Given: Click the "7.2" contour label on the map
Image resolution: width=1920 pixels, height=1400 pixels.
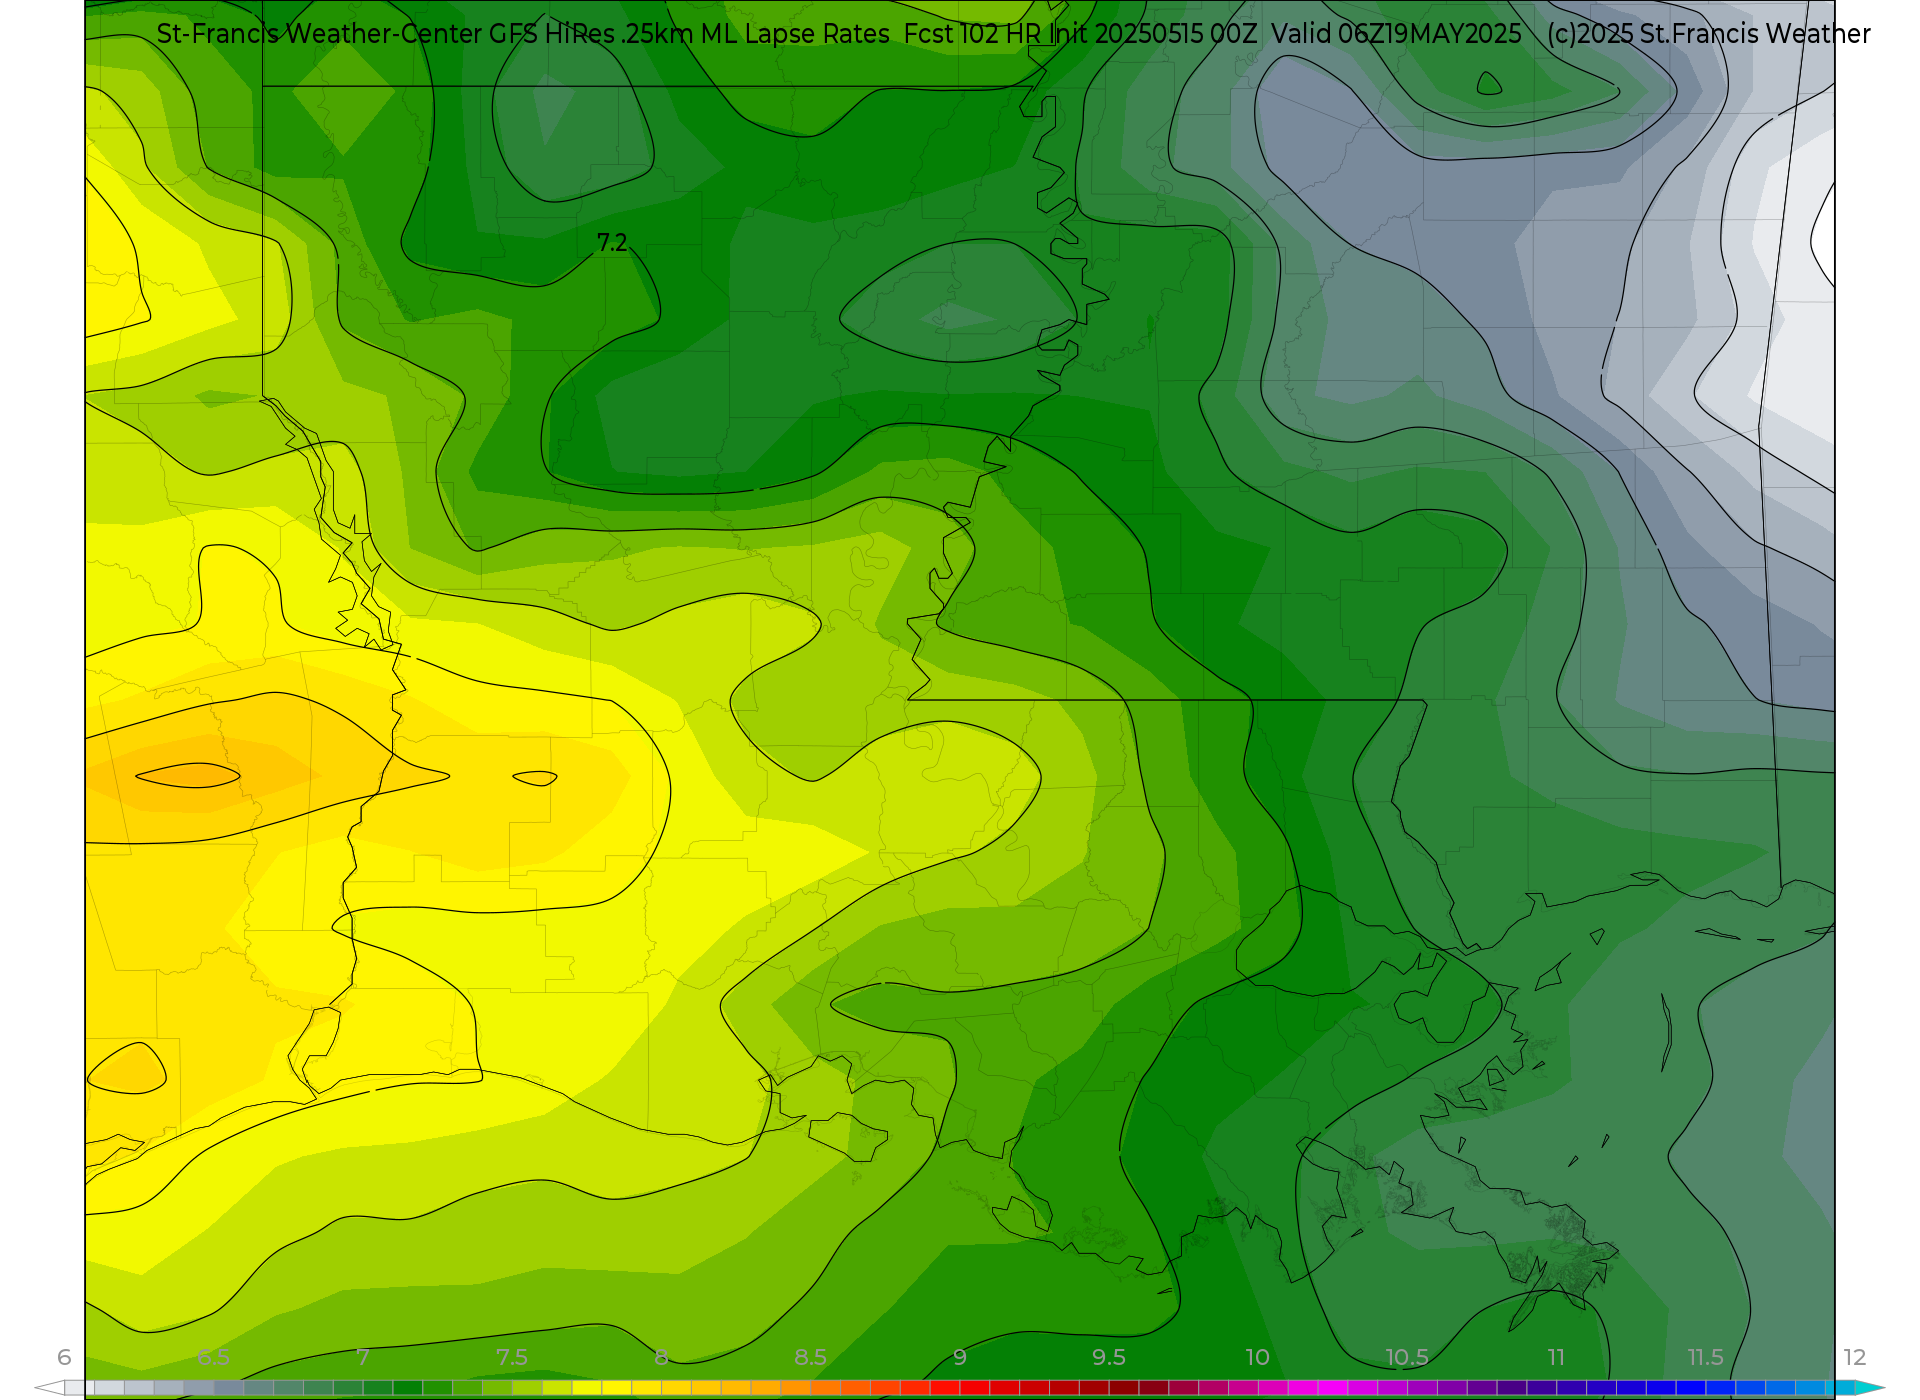Looking at the screenshot, I should (612, 243).
